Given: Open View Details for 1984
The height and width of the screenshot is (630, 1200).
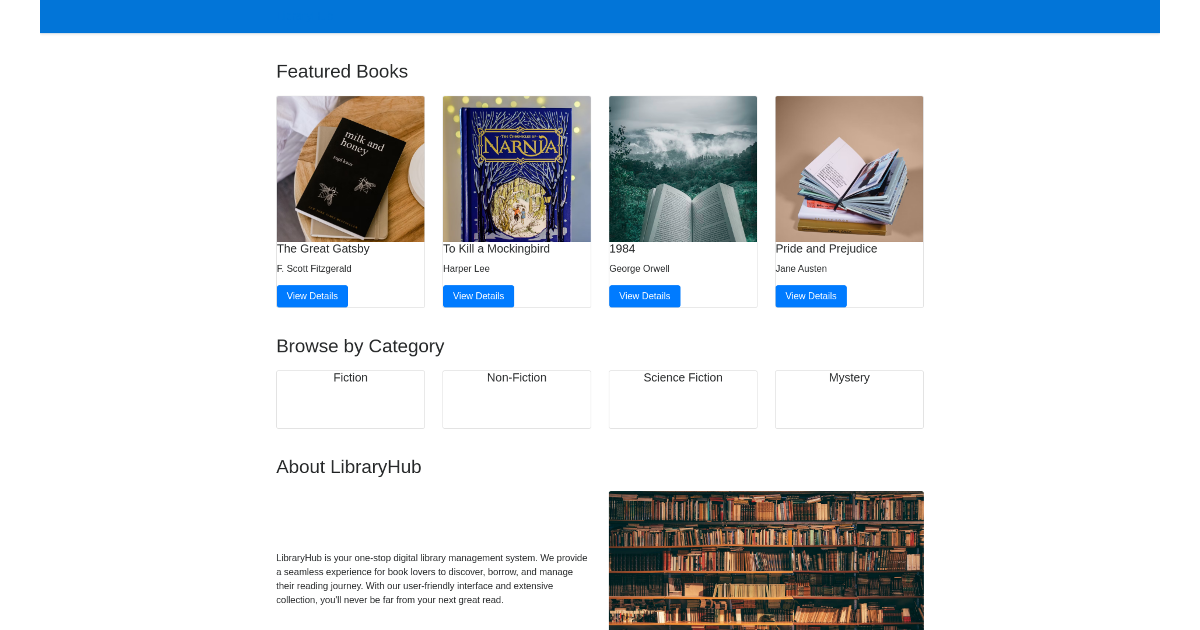Looking at the screenshot, I should pyautogui.click(x=644, y=296).
